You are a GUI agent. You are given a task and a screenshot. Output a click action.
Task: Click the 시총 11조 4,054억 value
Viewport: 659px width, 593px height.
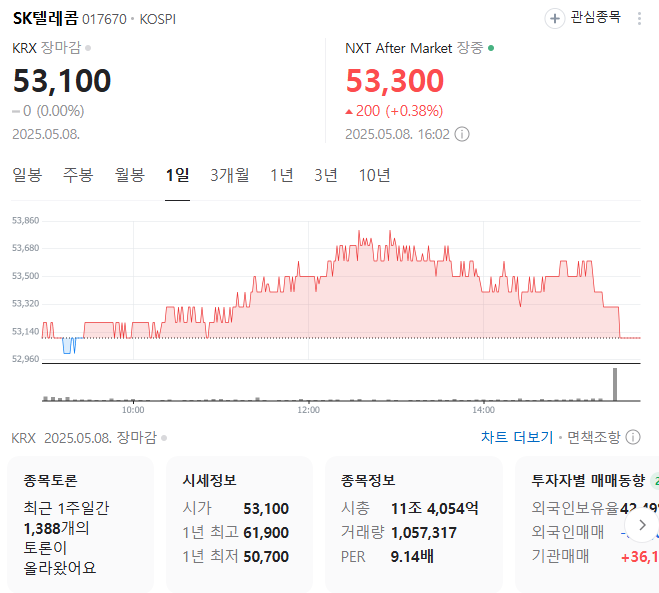click(x=435, y=509)
